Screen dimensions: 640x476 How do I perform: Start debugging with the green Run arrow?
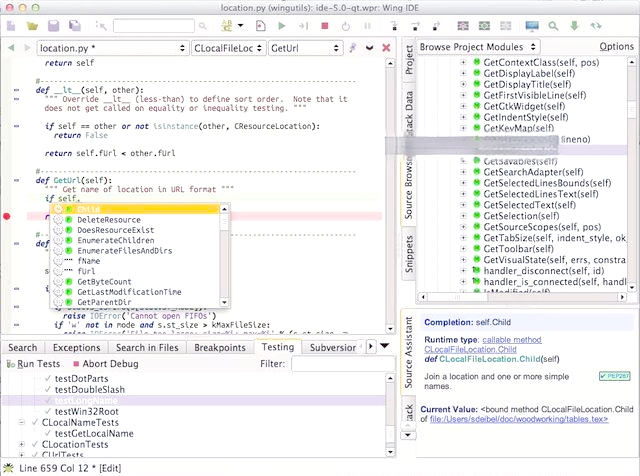tap(282, 26)
